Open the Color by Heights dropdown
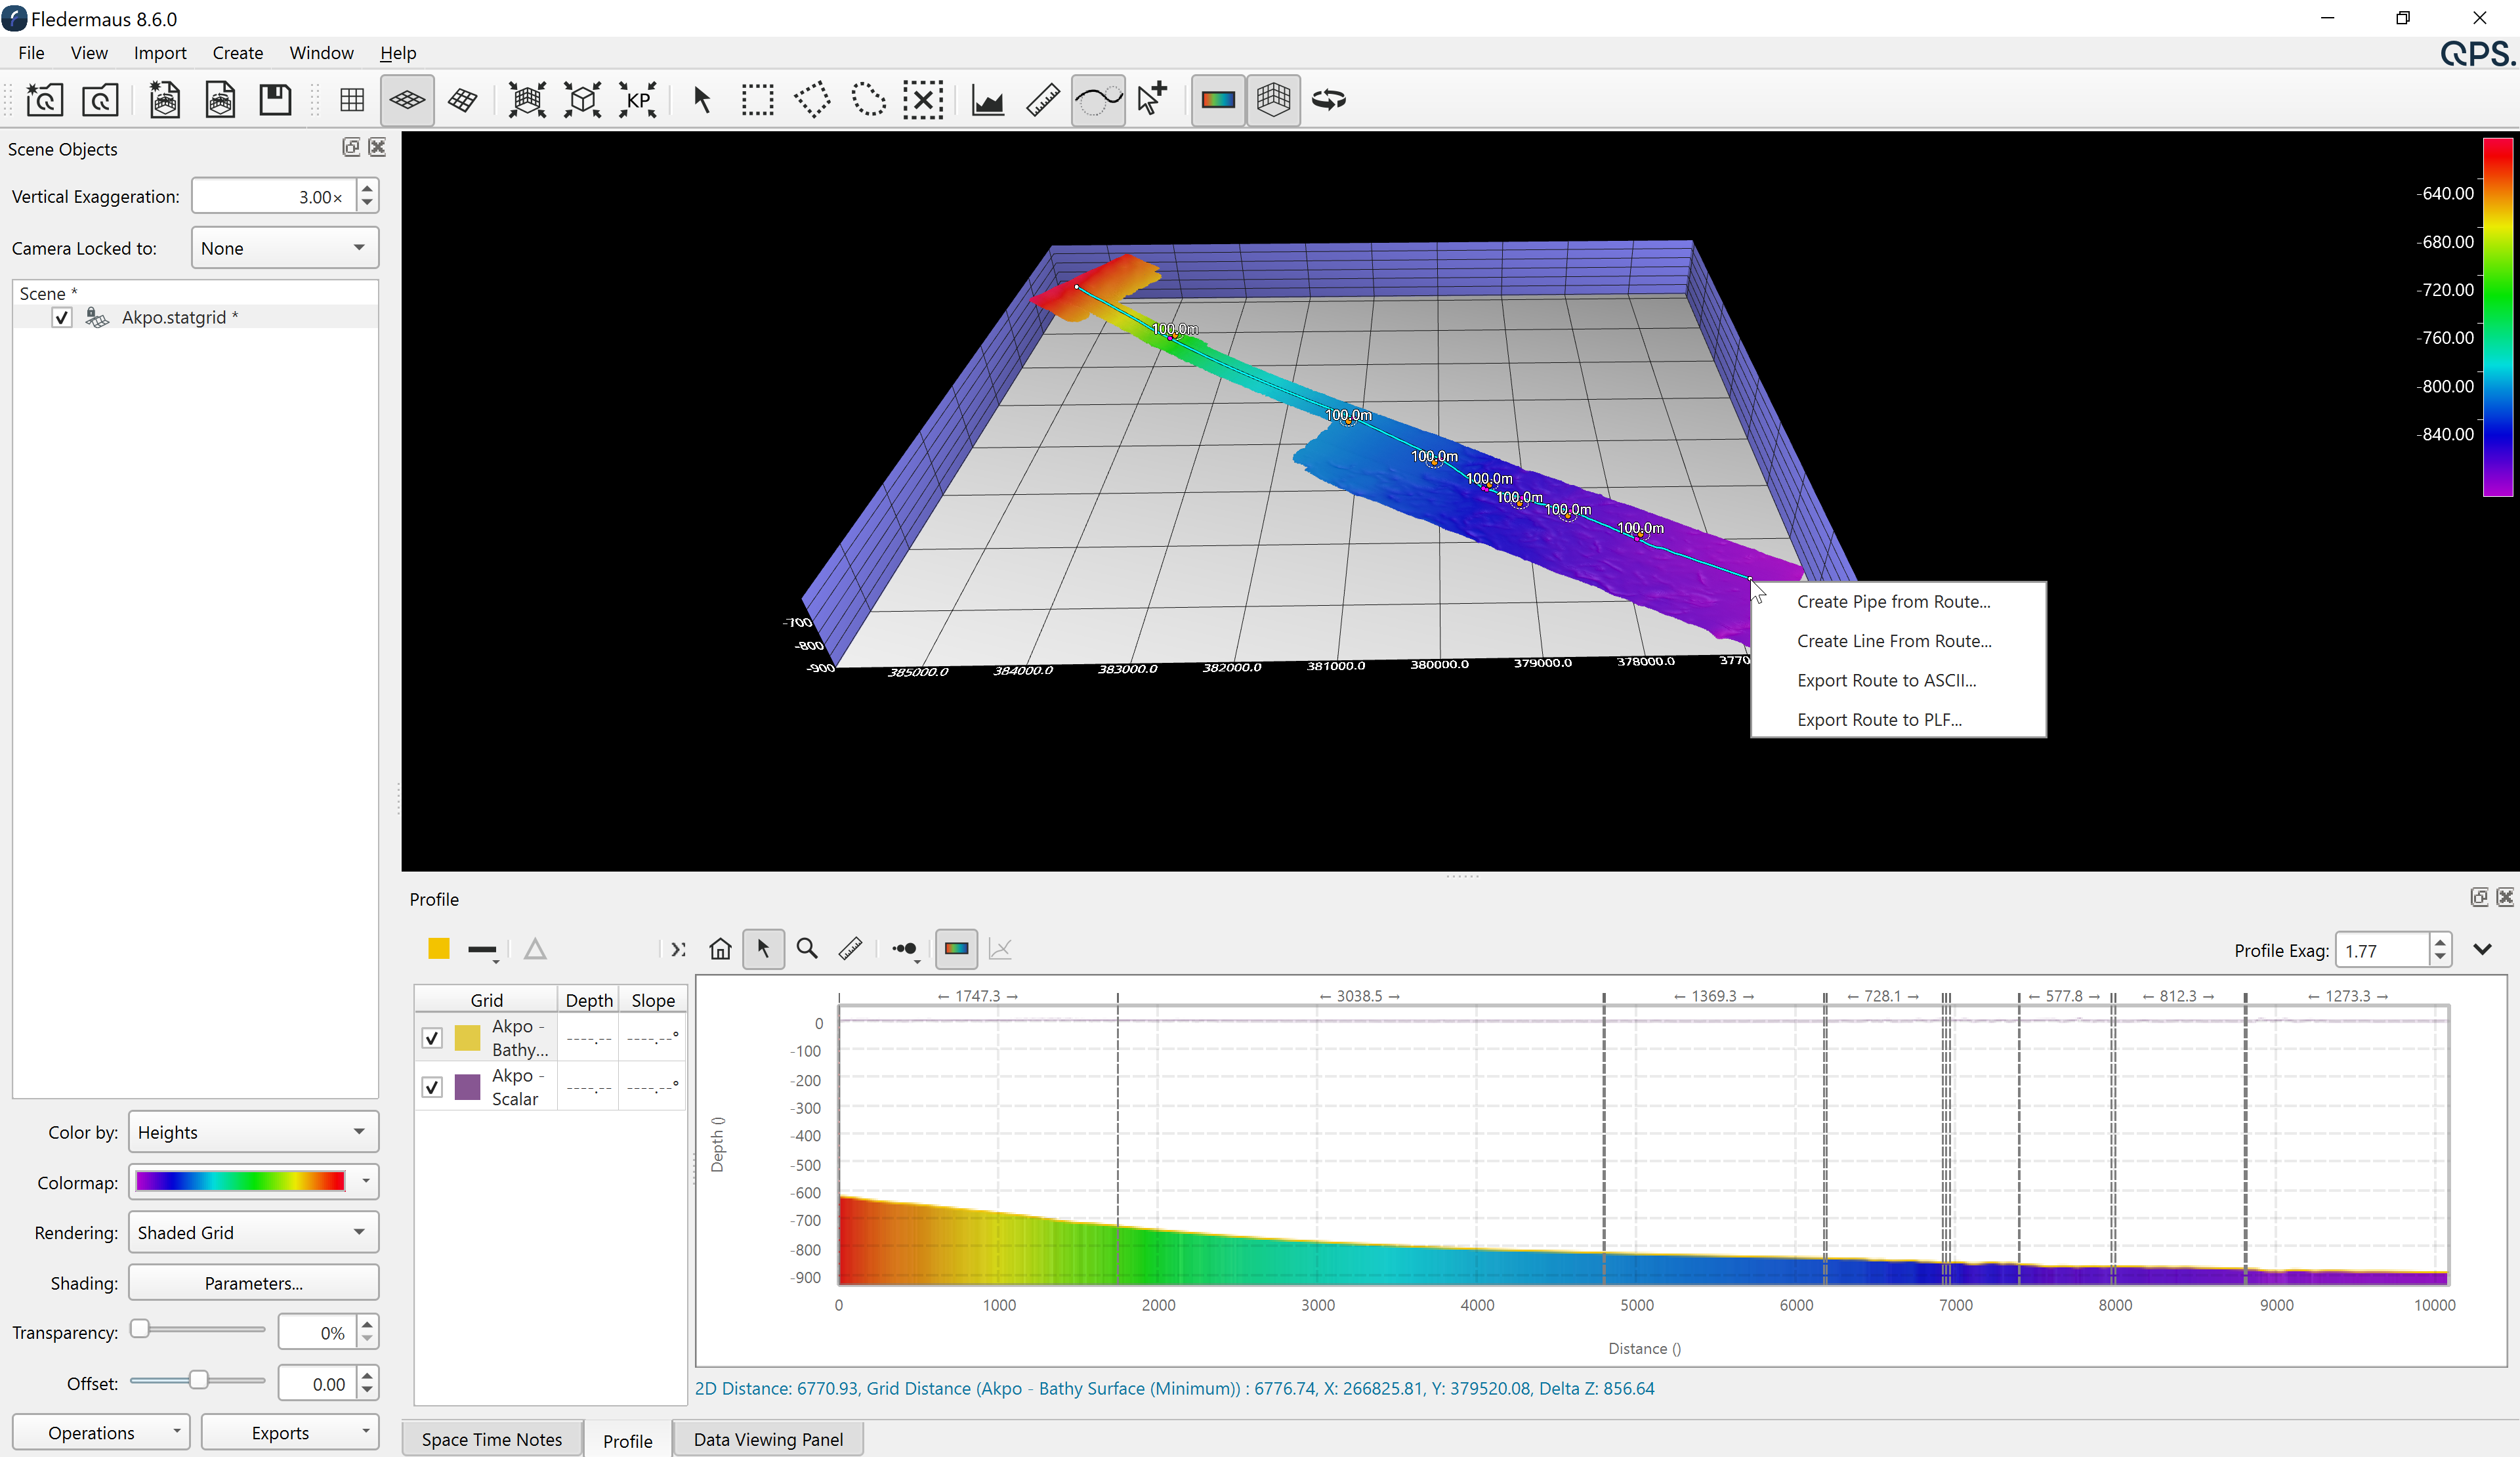This screenshot has height=1457, width=2520. tap(253, 1132)
